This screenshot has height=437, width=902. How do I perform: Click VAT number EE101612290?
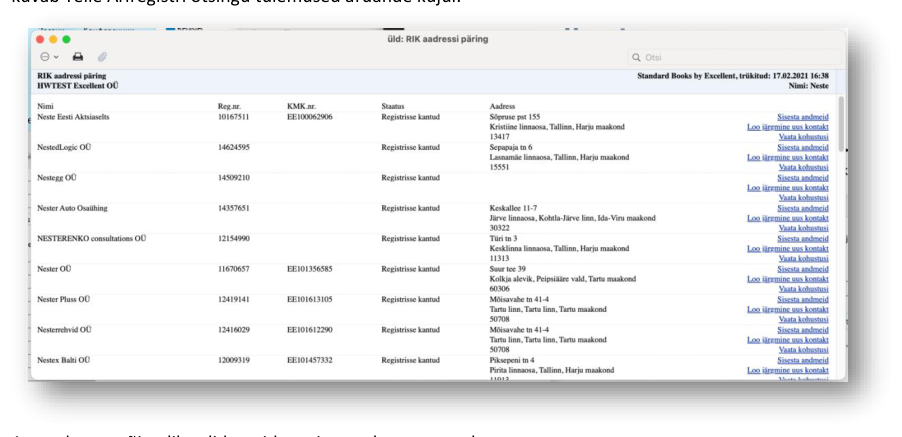(309, 329)
